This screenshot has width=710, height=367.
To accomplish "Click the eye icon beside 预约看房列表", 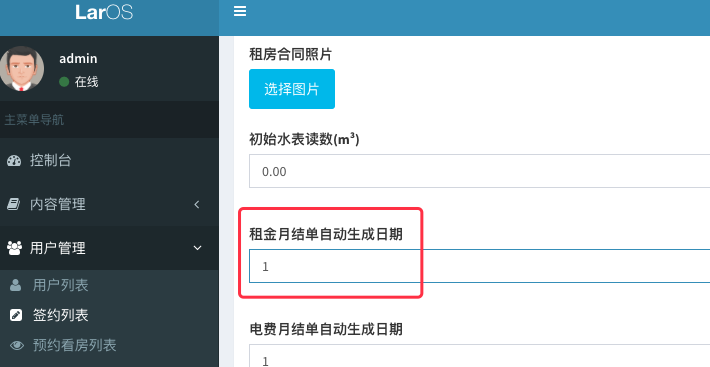I will click(x=17, y=346).
